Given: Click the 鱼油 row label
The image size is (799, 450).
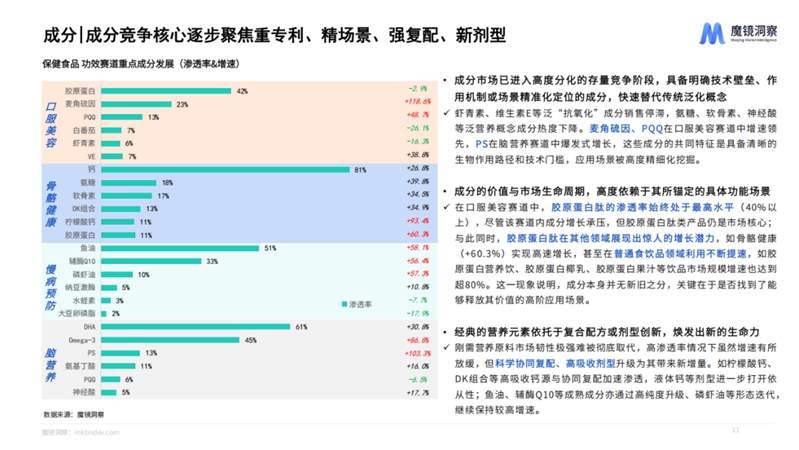Looking at the screenshot, I should tap(88, 248).
